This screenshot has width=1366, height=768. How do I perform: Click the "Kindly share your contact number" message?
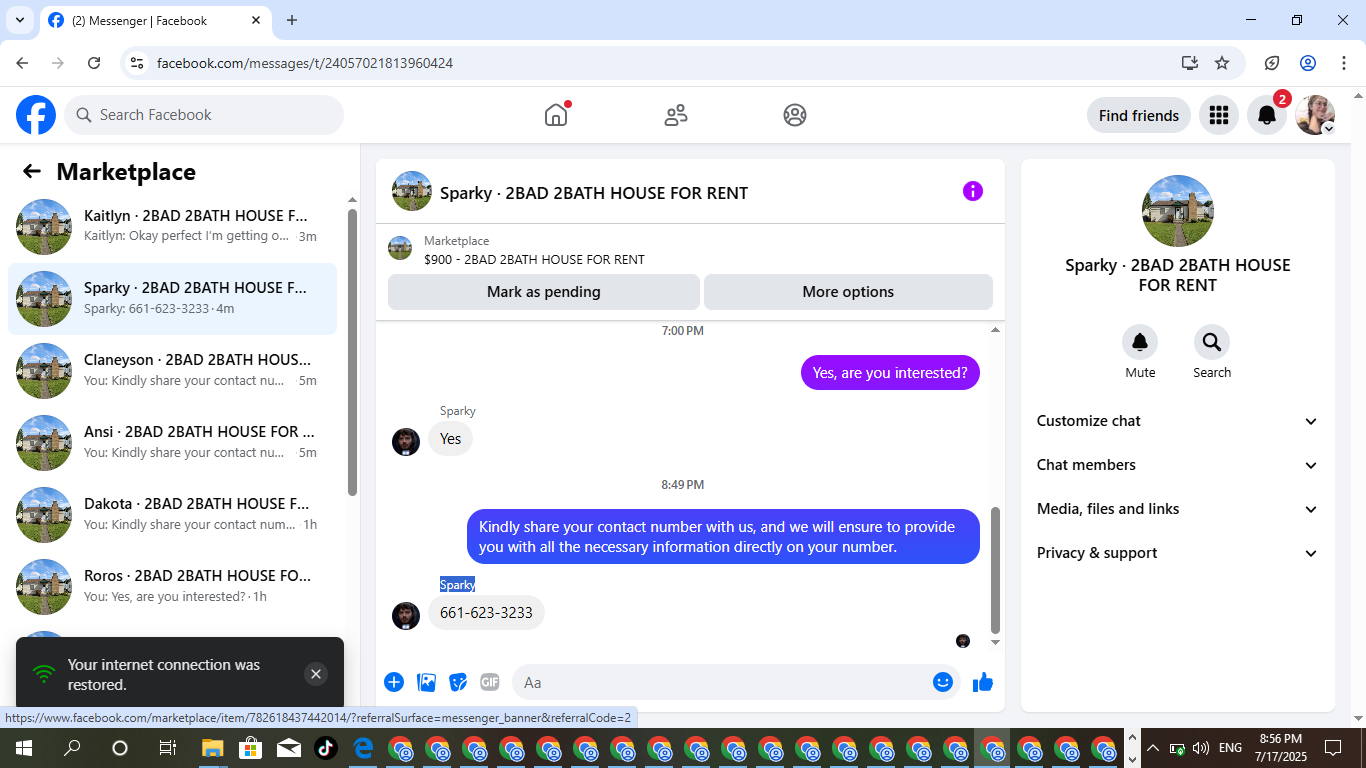723,537
